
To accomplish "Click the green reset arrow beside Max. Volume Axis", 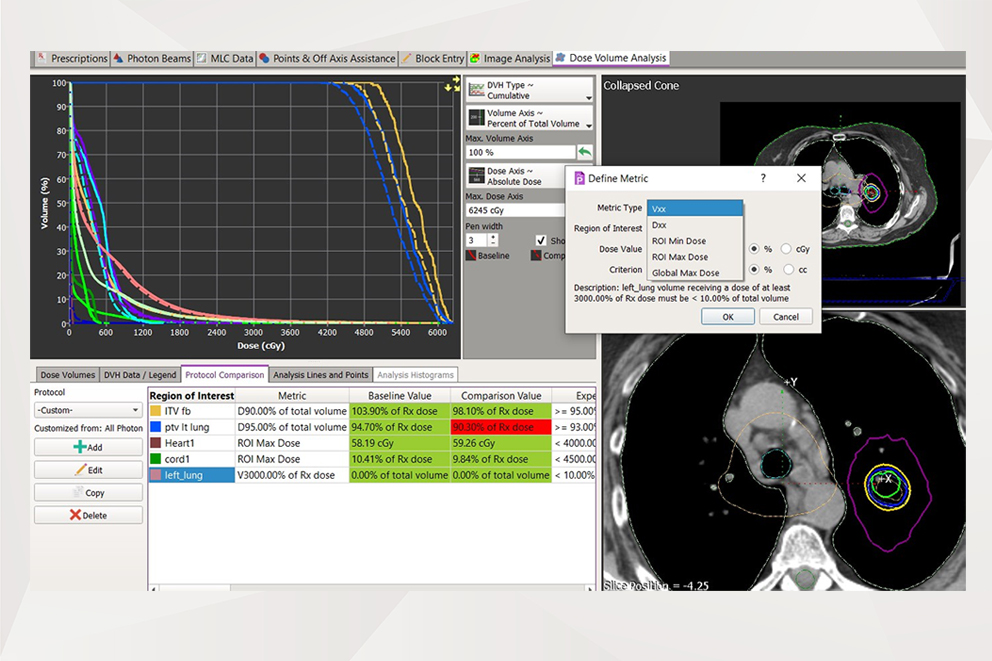I will 585,152.
